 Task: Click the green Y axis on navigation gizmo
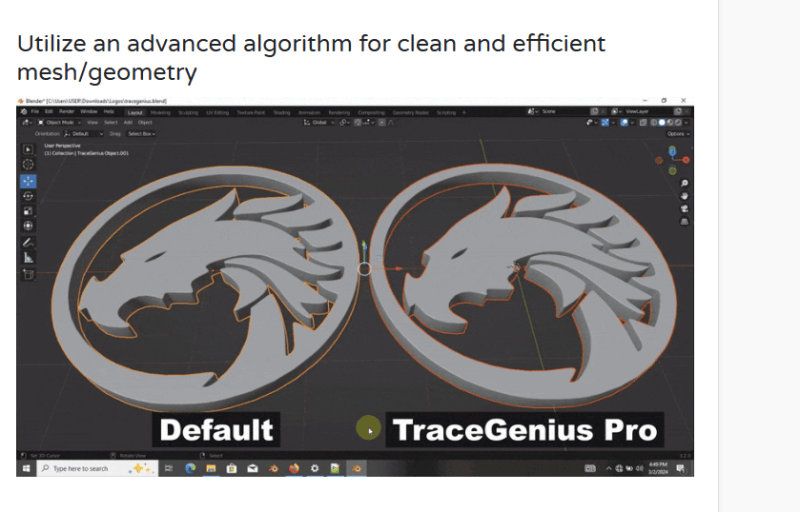coord(672,171)
